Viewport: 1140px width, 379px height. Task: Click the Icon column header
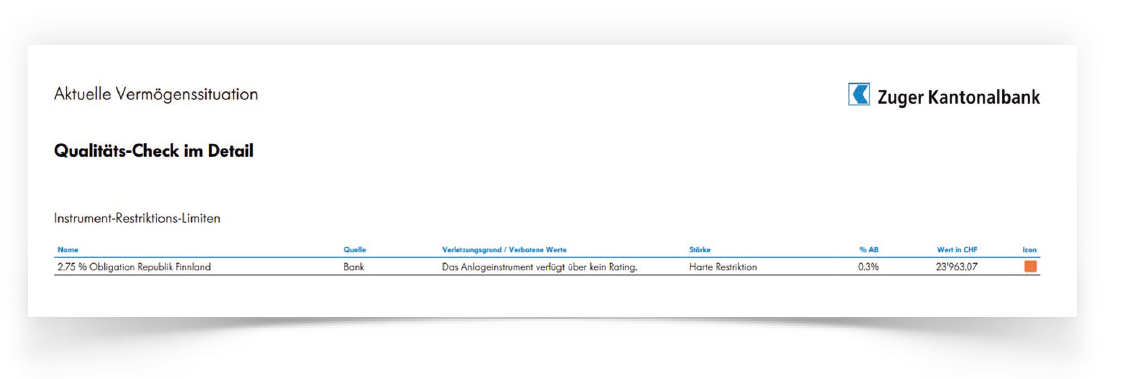coord(1029,250)
